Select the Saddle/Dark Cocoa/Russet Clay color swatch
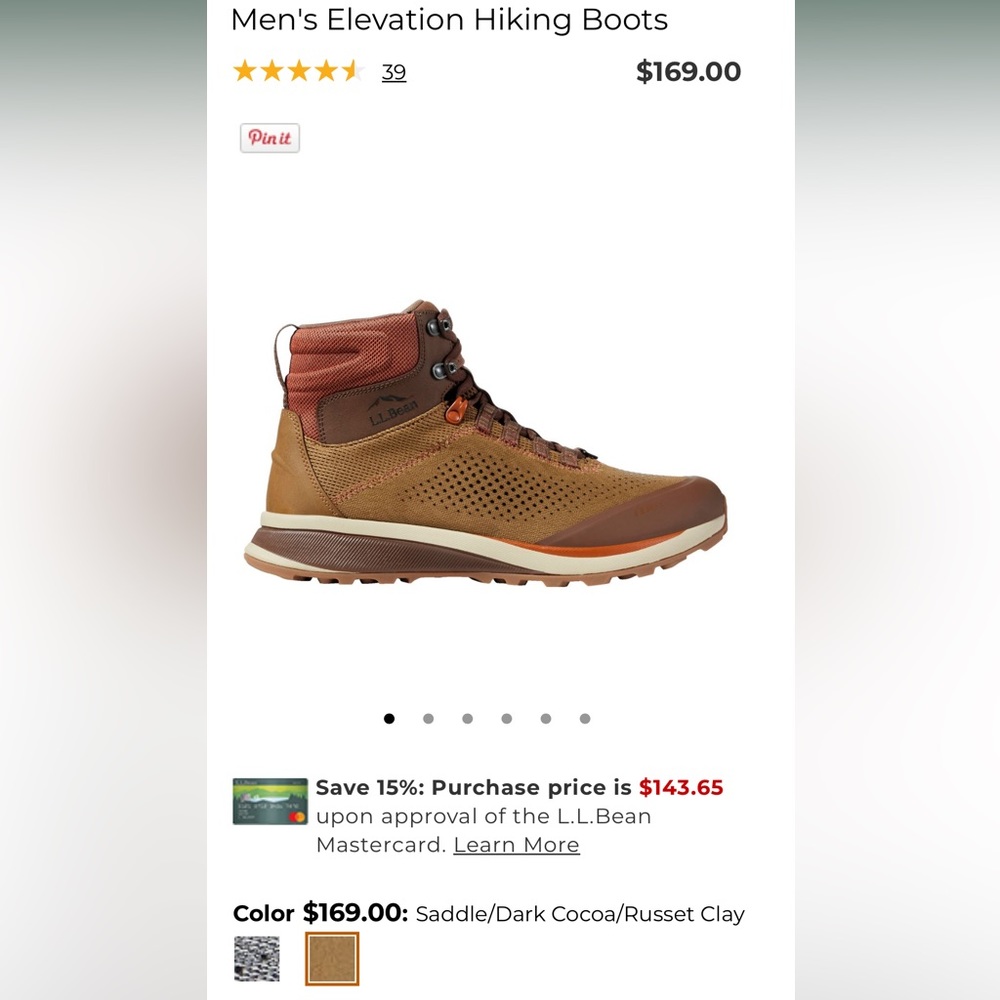This screenshot has height=1000, width=1000. click(x=330, y=958)
